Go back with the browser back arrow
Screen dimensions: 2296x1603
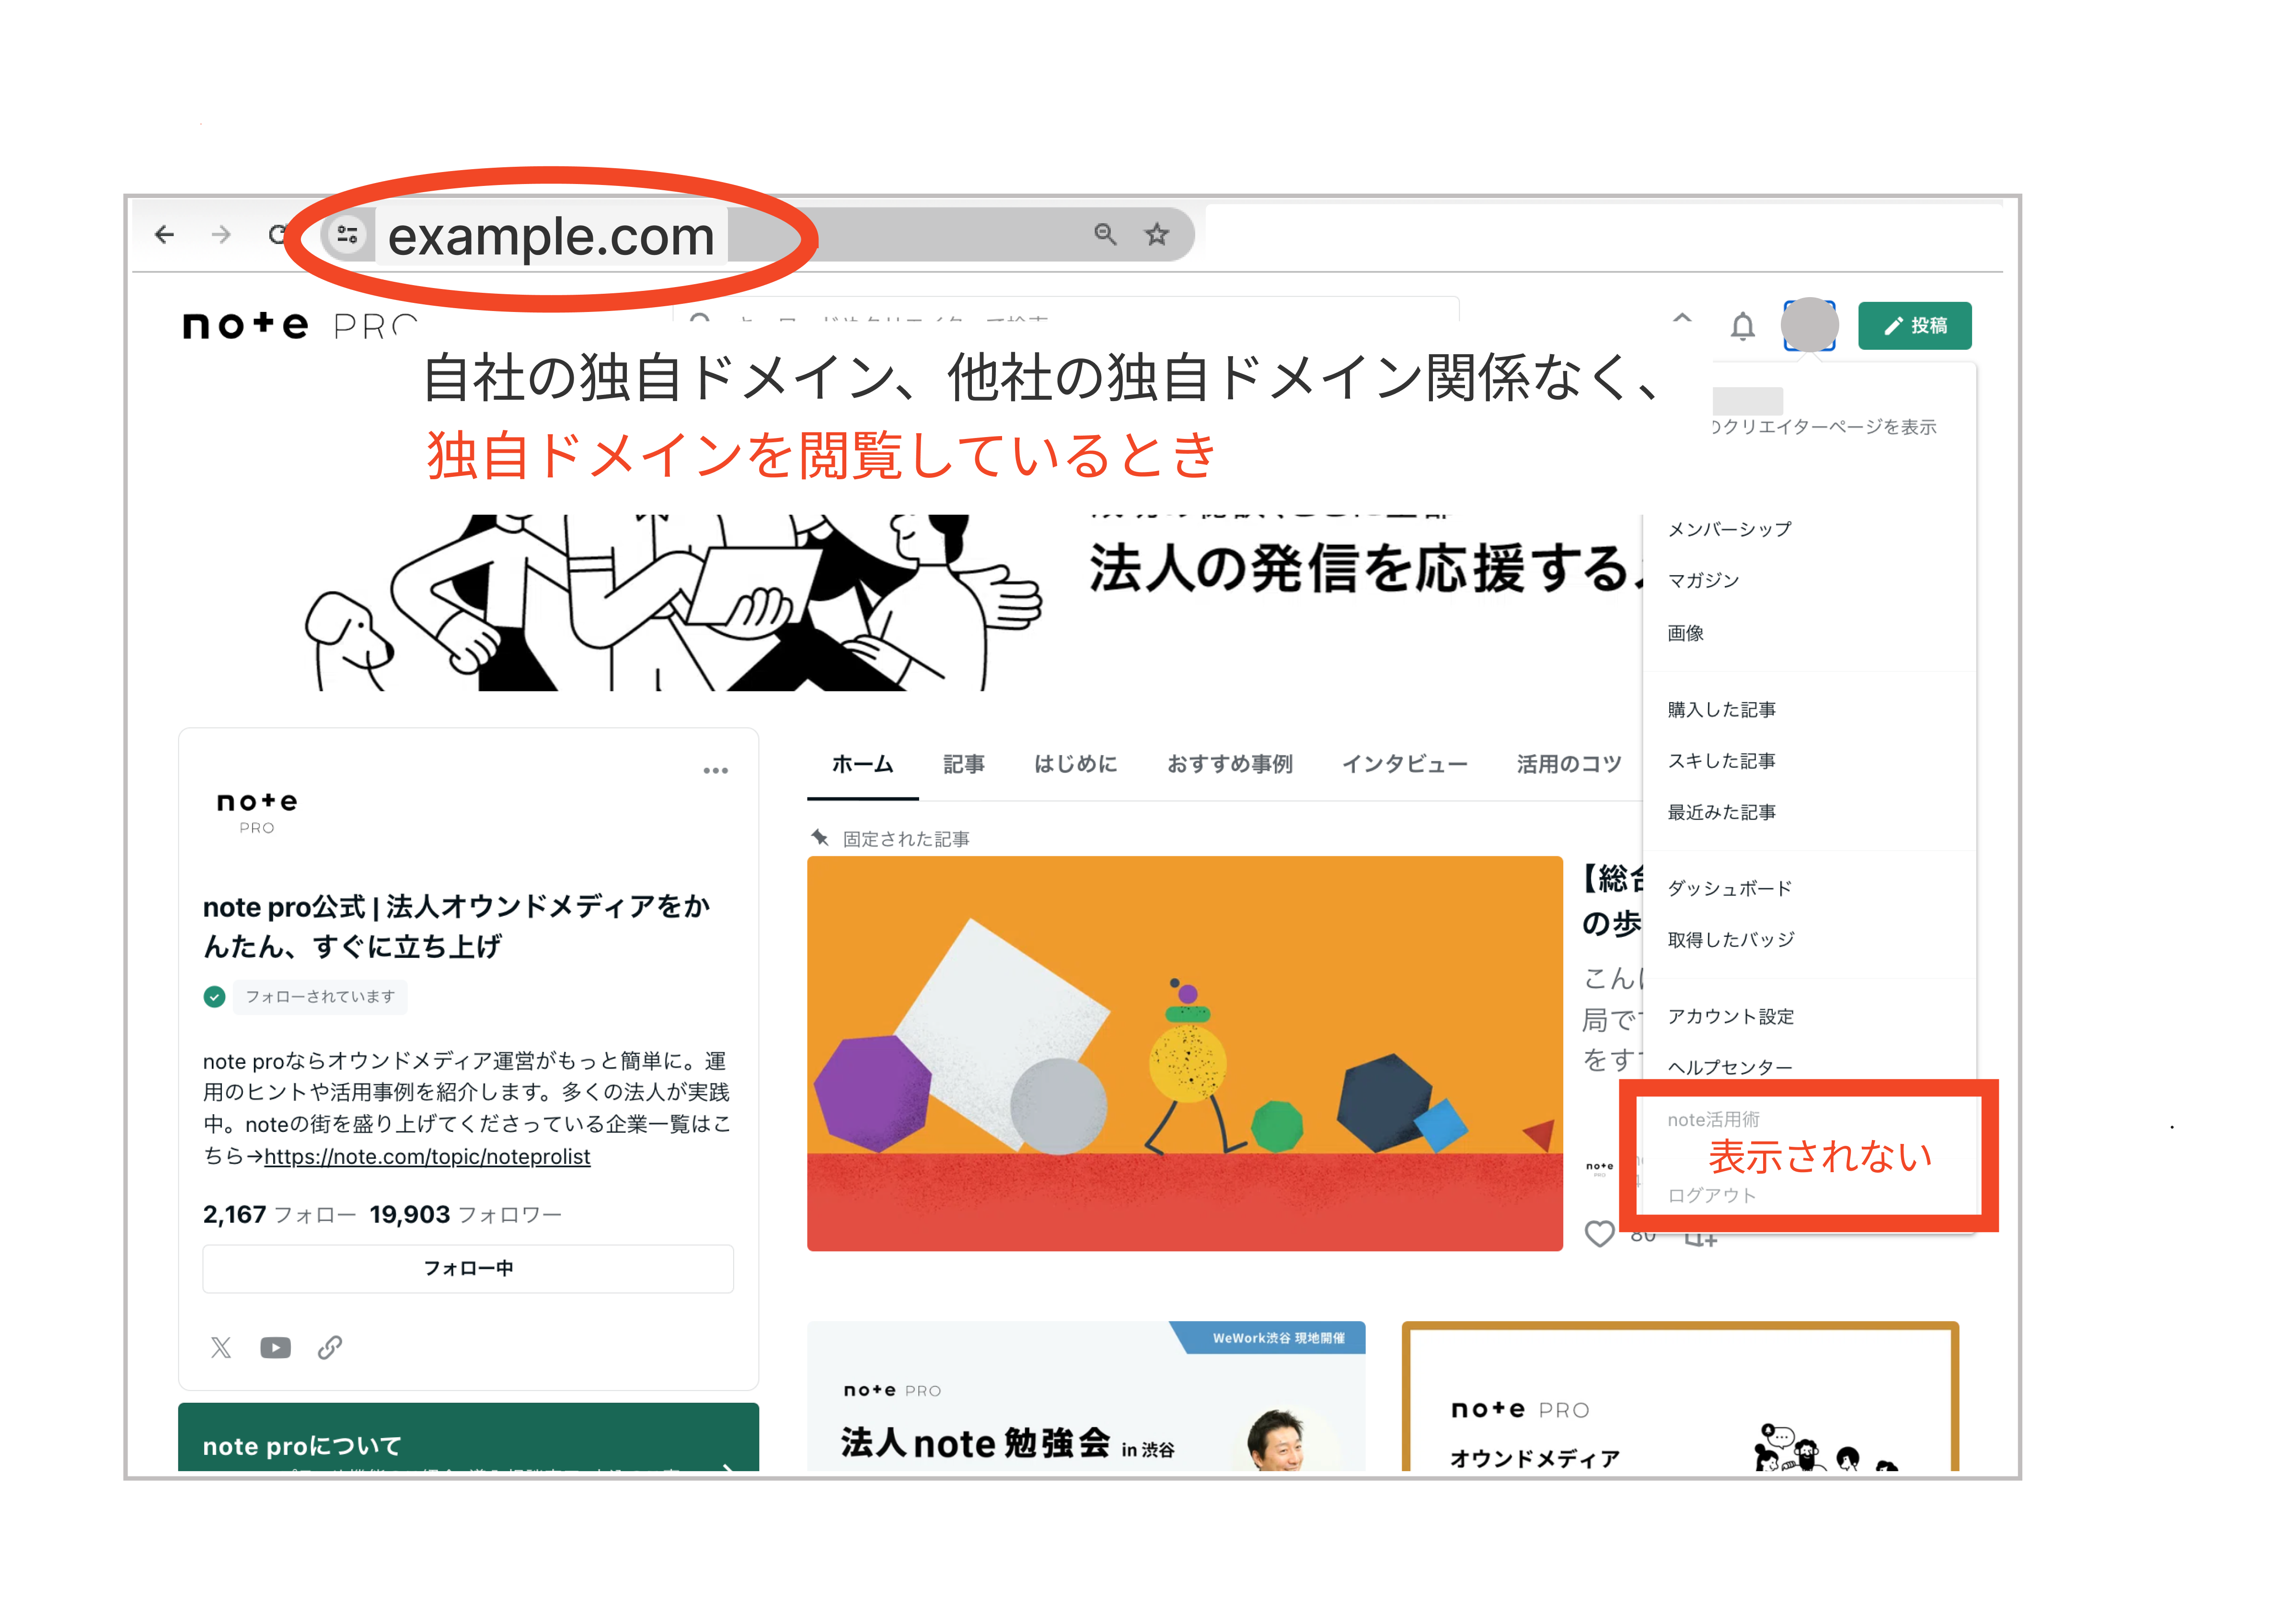point(164,234)
